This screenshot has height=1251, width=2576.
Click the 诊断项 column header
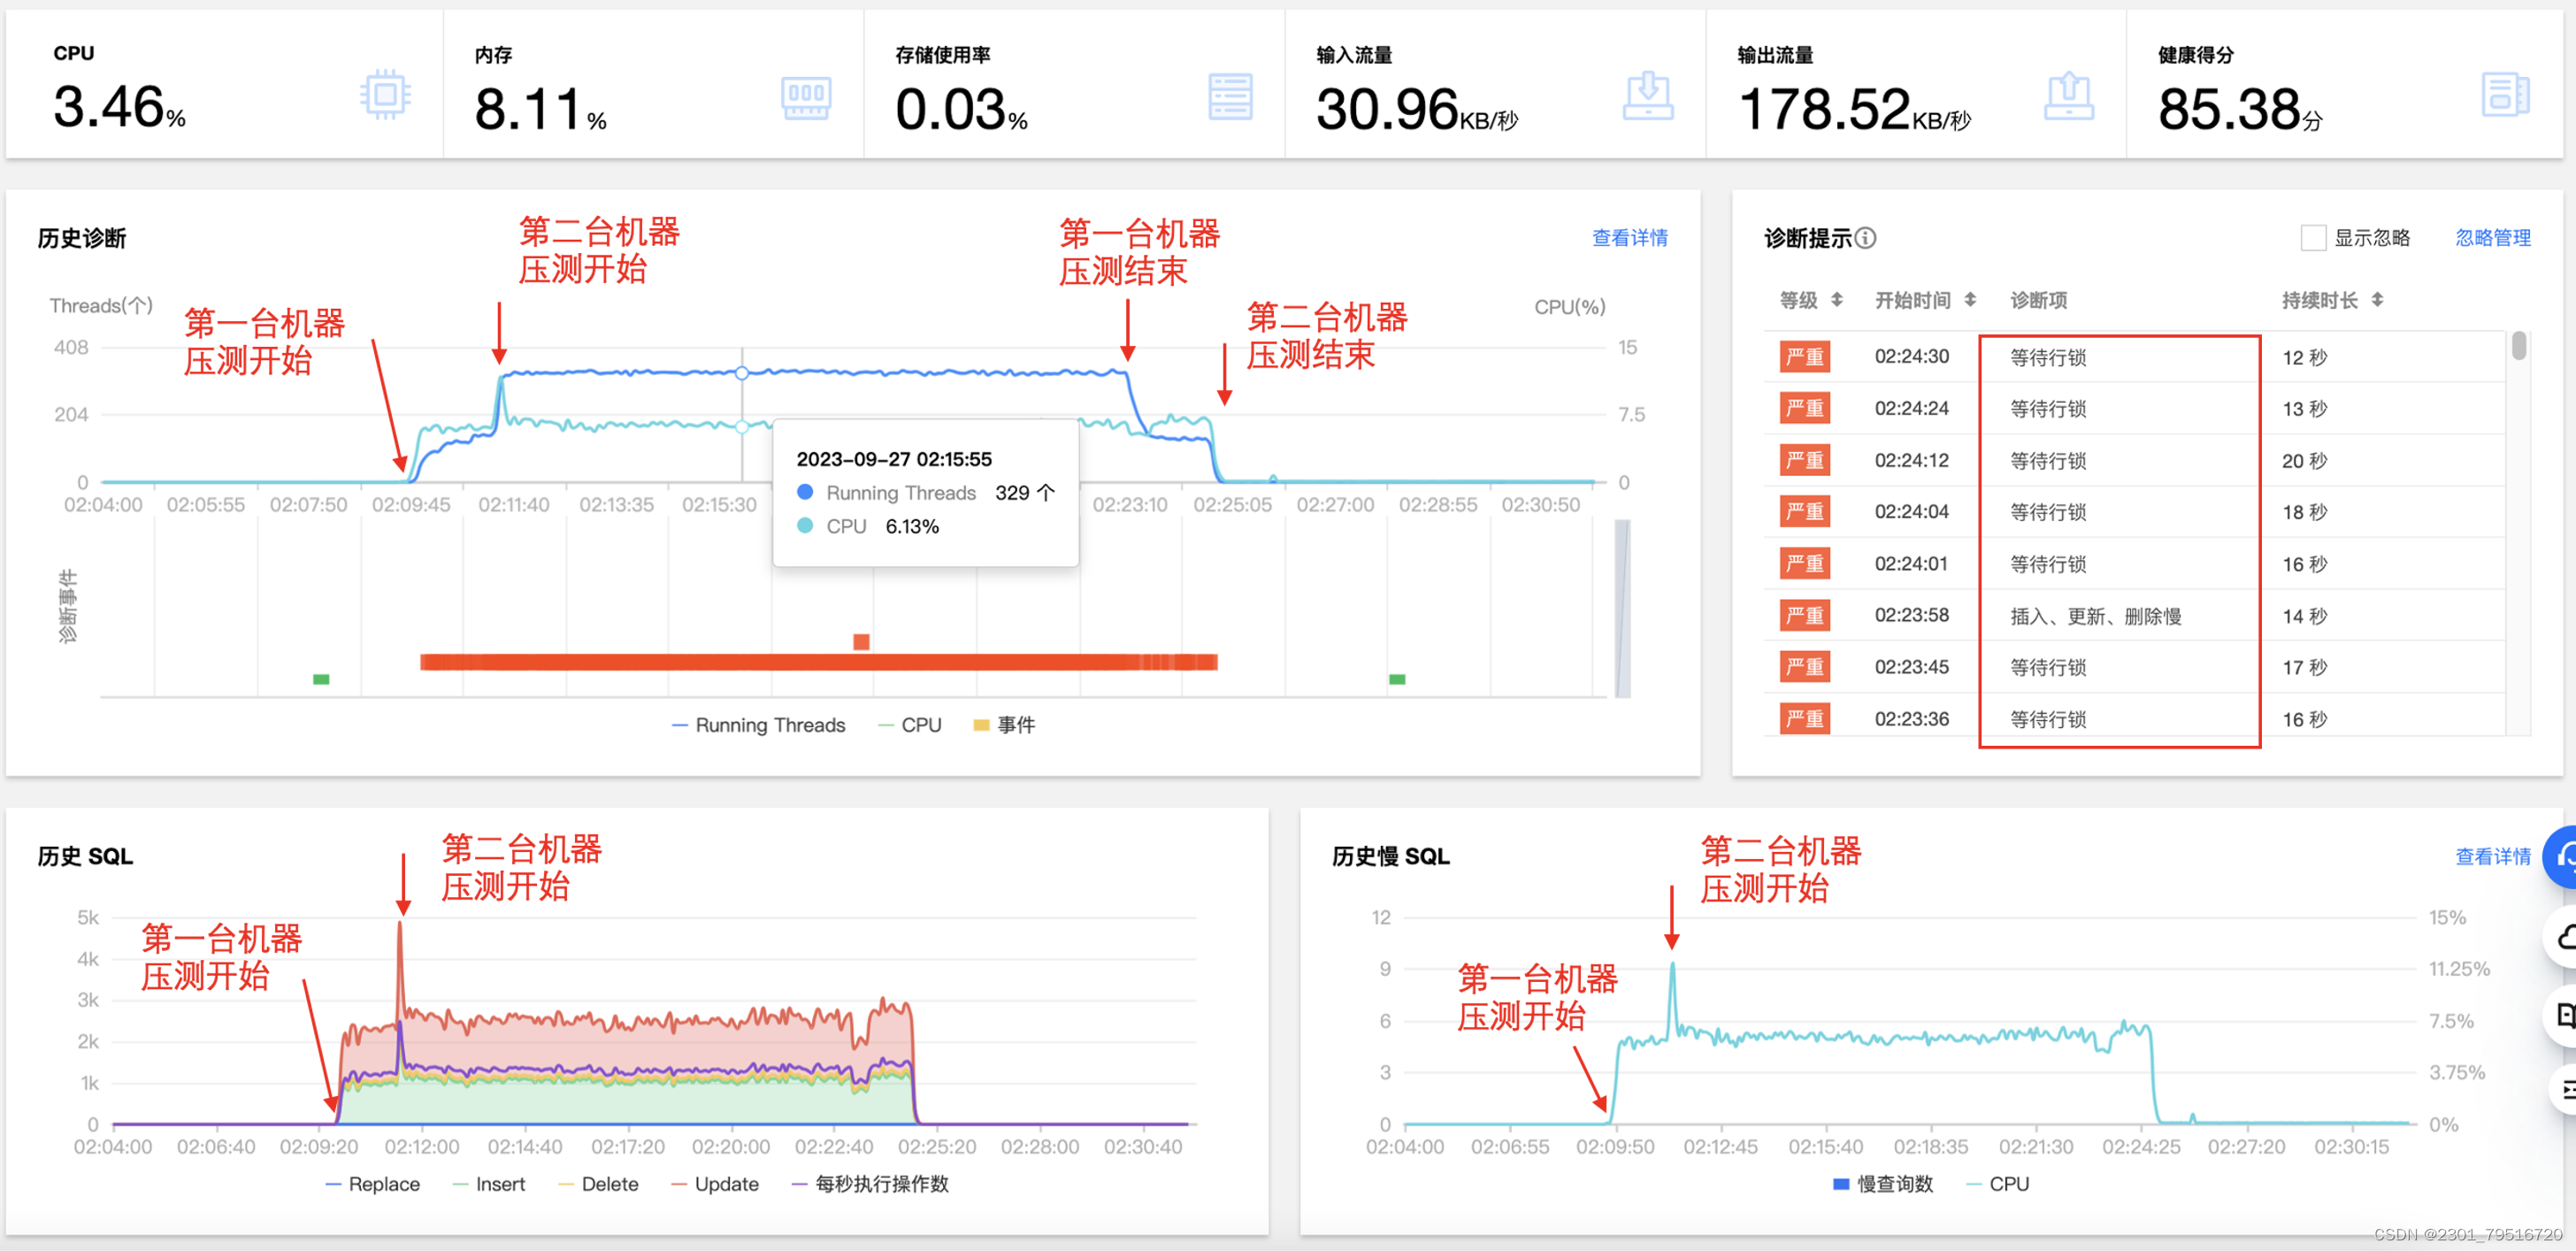click(2039, 300)
